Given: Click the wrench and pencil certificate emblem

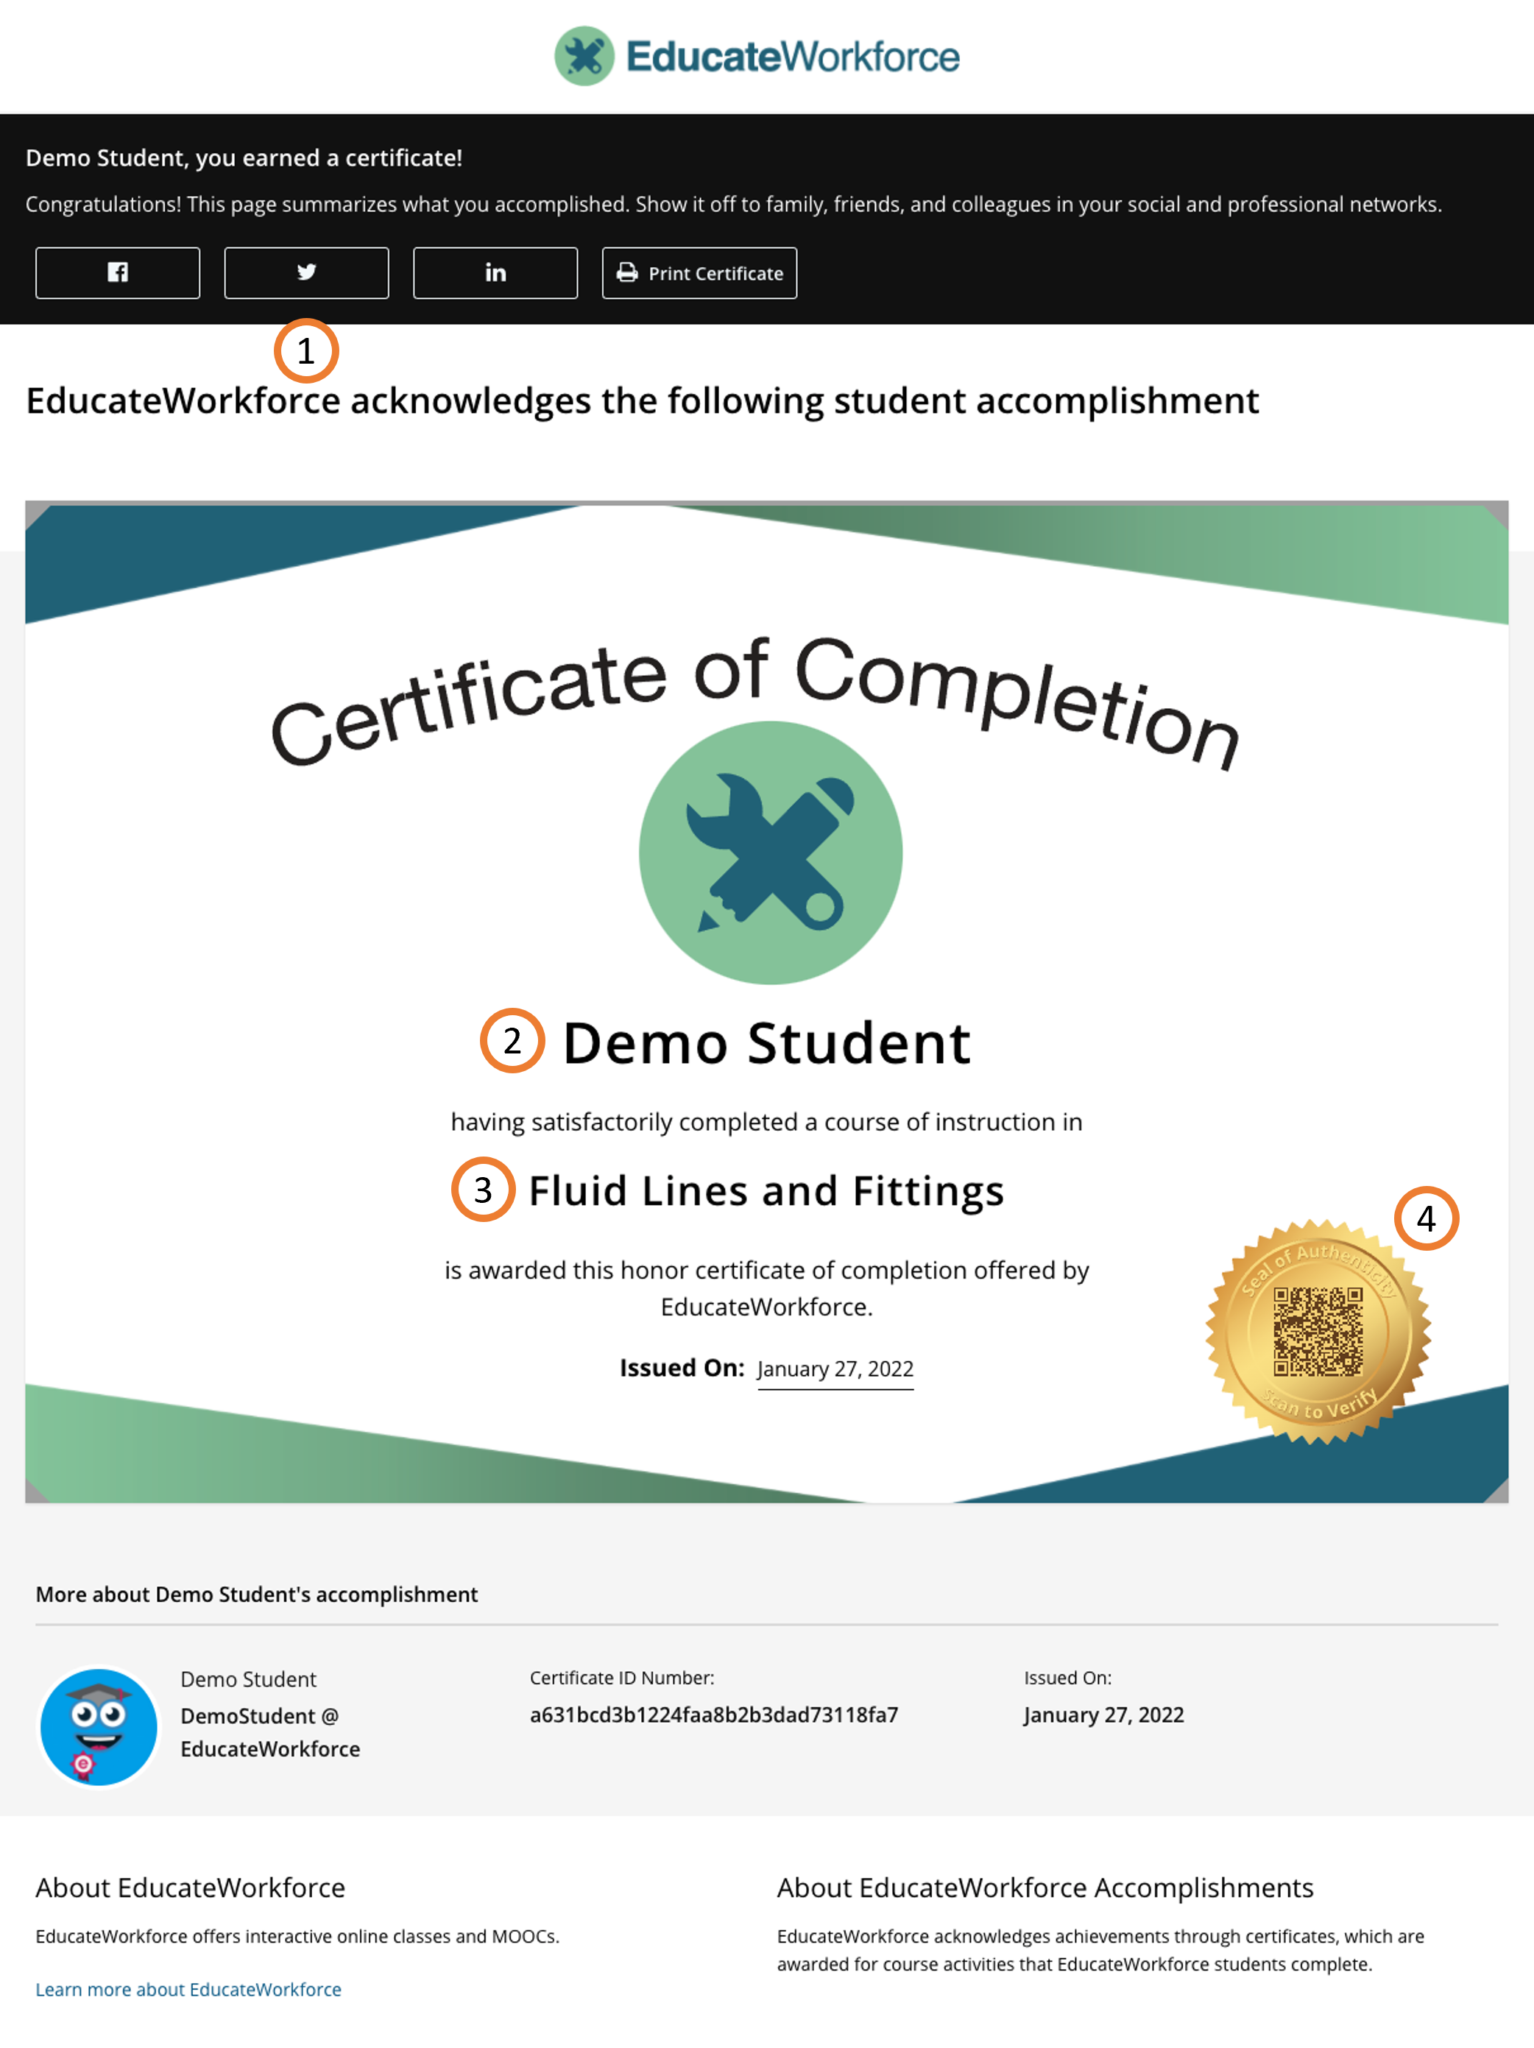Looking at the screenshot, I should [770, 853].
